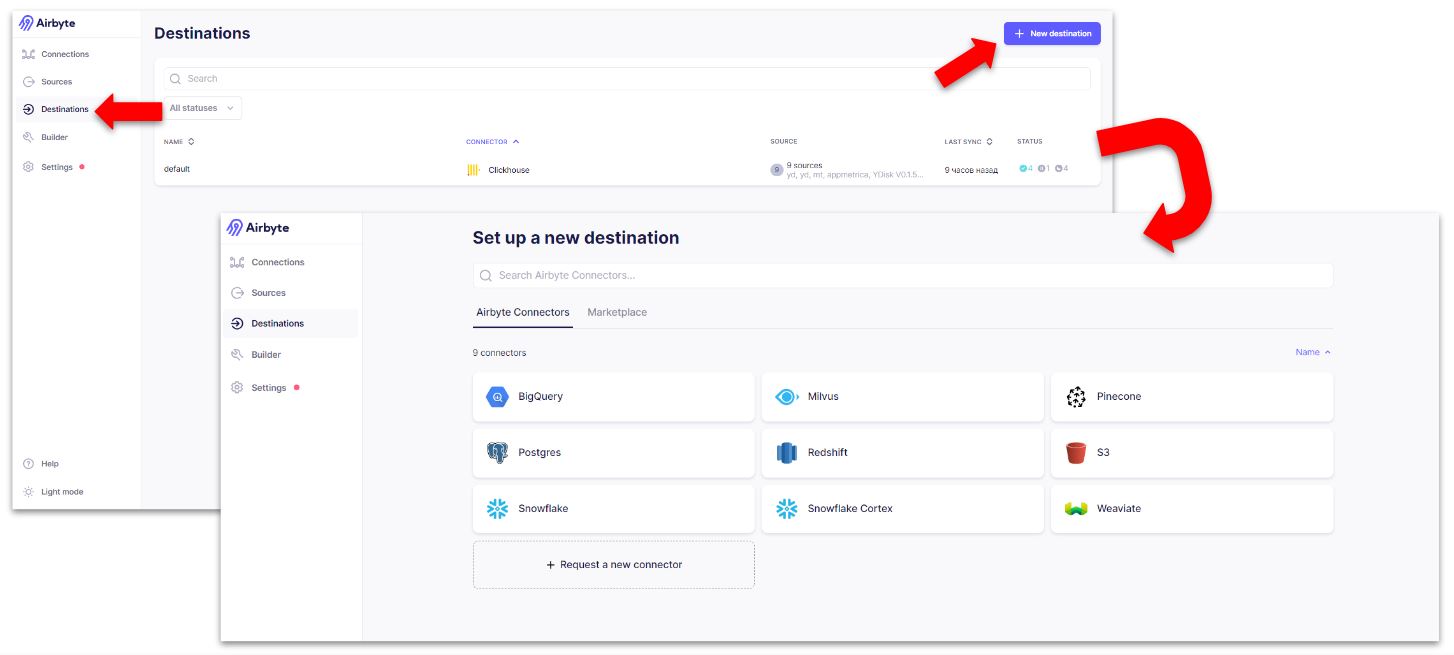The width and height of the screenshot is (1454, 655).
Task: Click the Airbyte logo in the setup window
Action: pyautogui.click(x=258, y=228)
